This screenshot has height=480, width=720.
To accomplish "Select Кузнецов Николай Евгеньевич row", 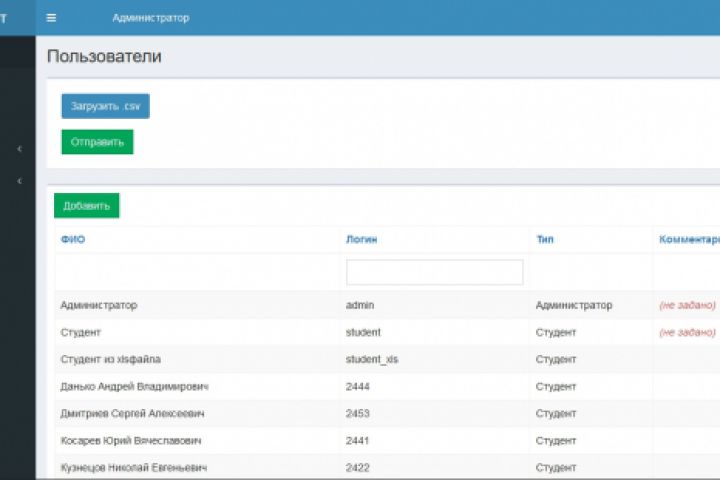I will 134,468.
